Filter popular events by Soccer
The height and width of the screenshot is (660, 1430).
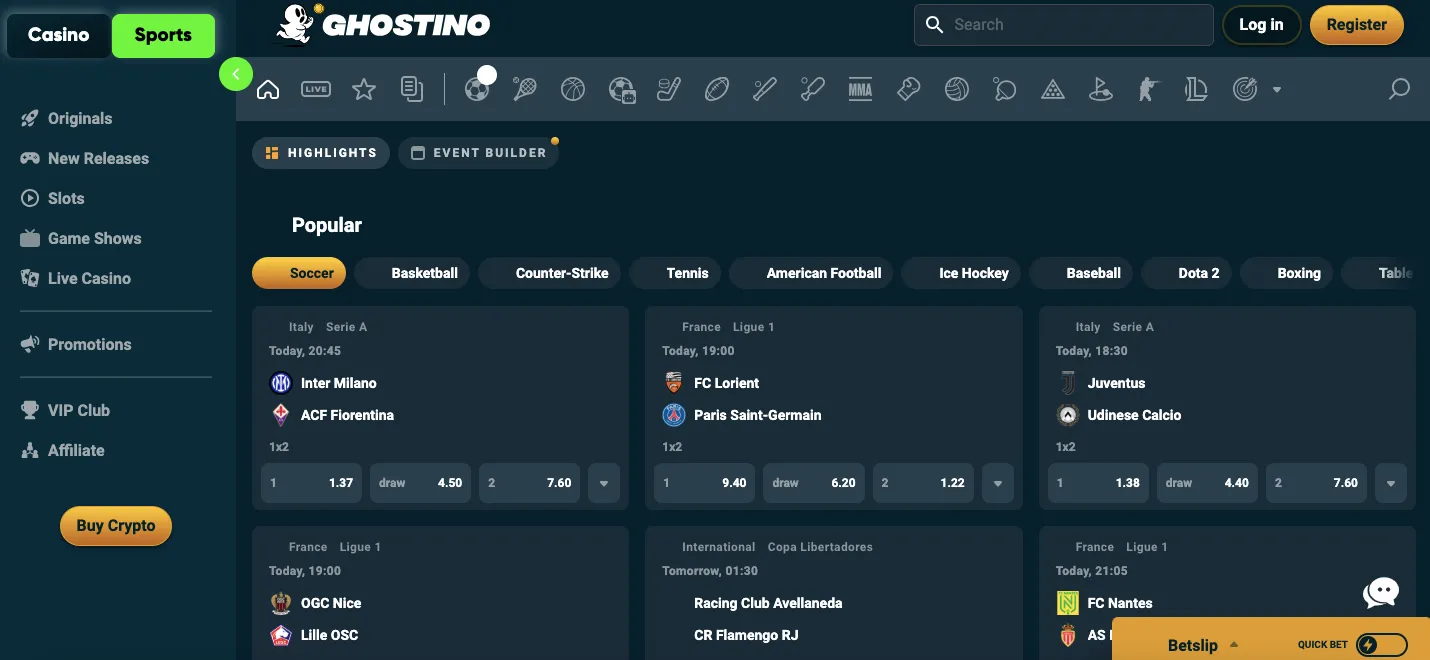coord(300,273)
